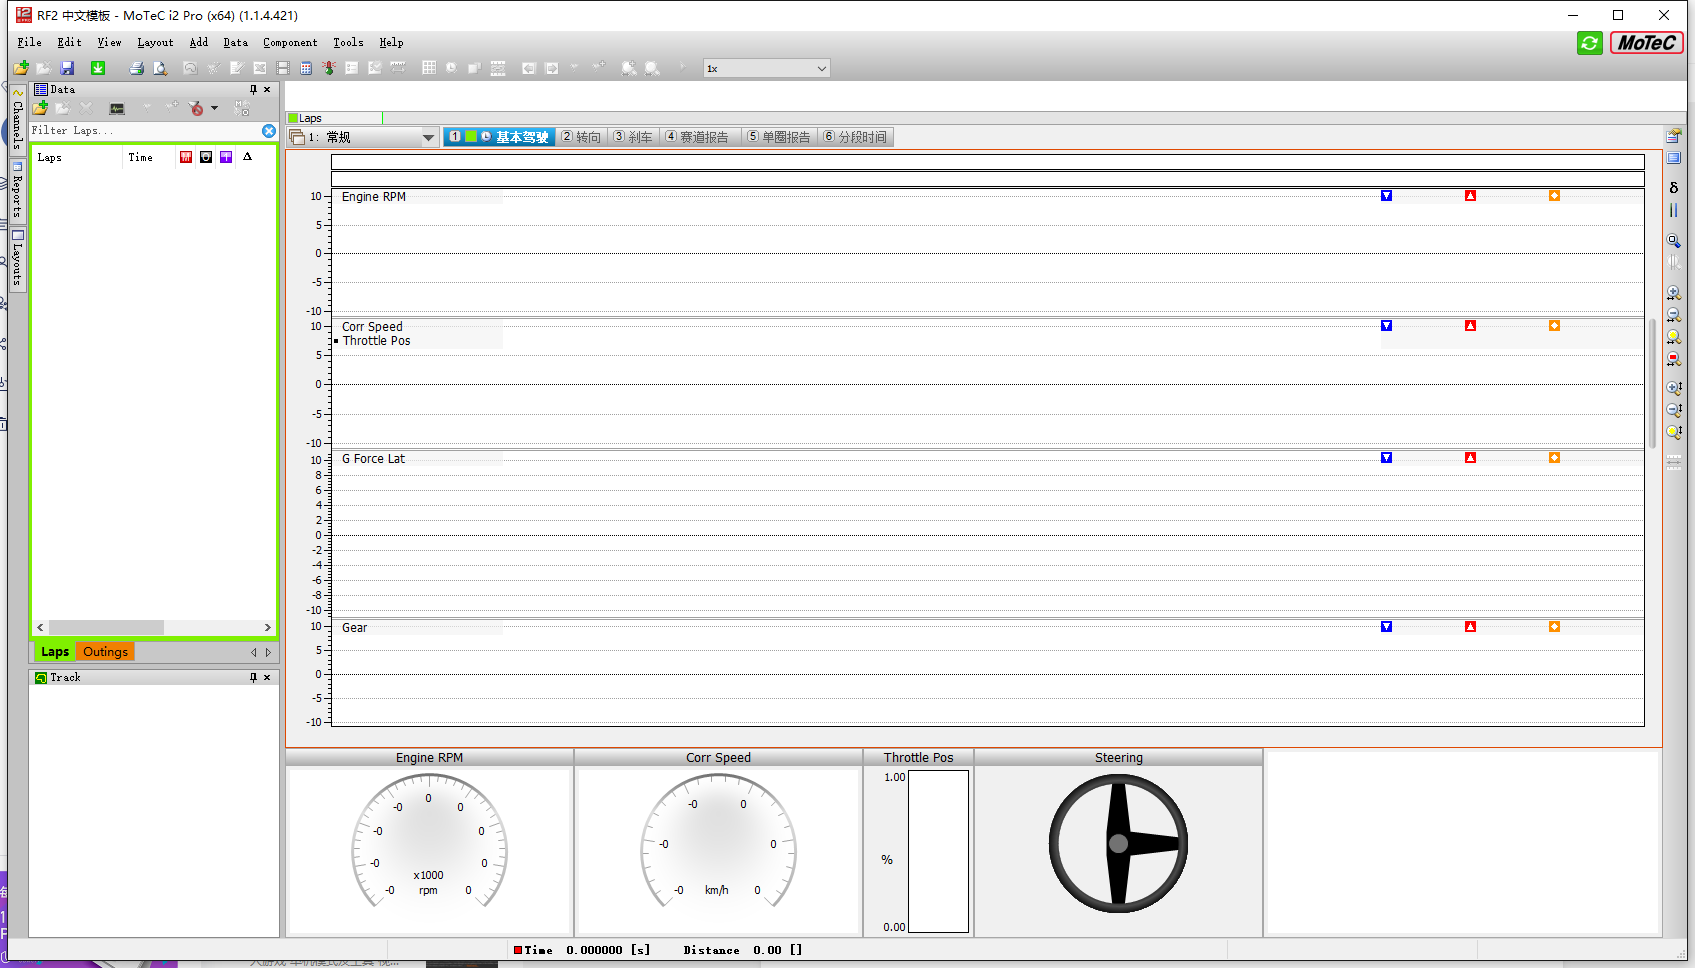Open the dropdown arrow beside the filter icon
Screen dimensions: 1695x968
coord(214,108)
